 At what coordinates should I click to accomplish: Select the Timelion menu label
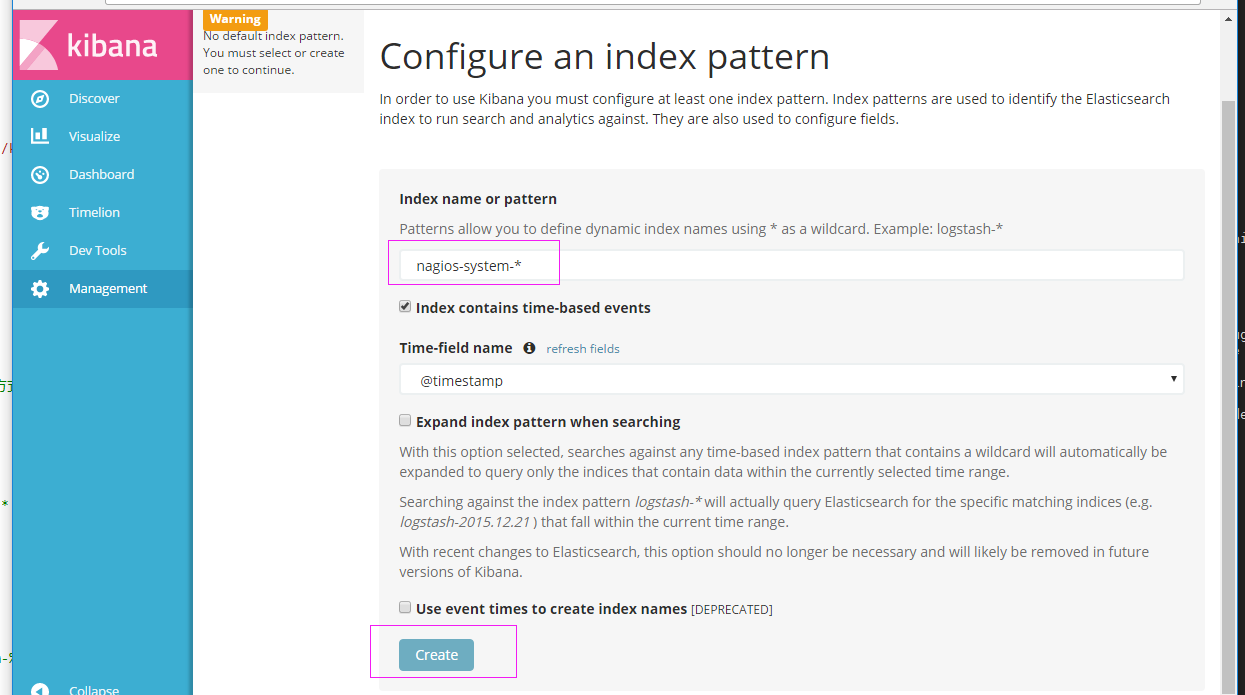(x=94, y=213)
